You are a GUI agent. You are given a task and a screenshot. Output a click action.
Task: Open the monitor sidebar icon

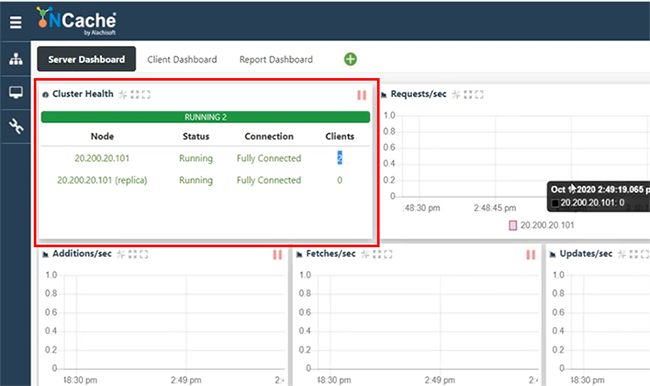(x=16, y=92)
